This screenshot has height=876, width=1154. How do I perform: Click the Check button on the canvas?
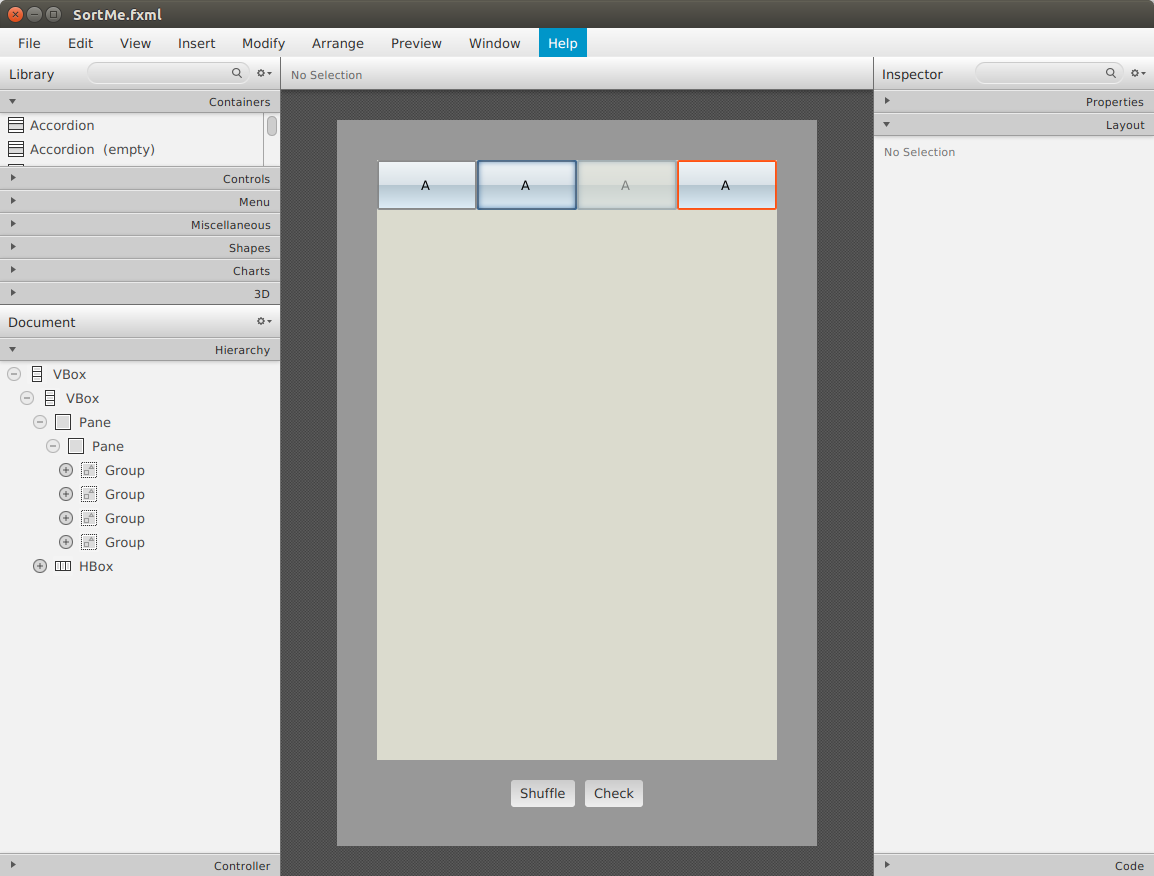pos(613,793)
